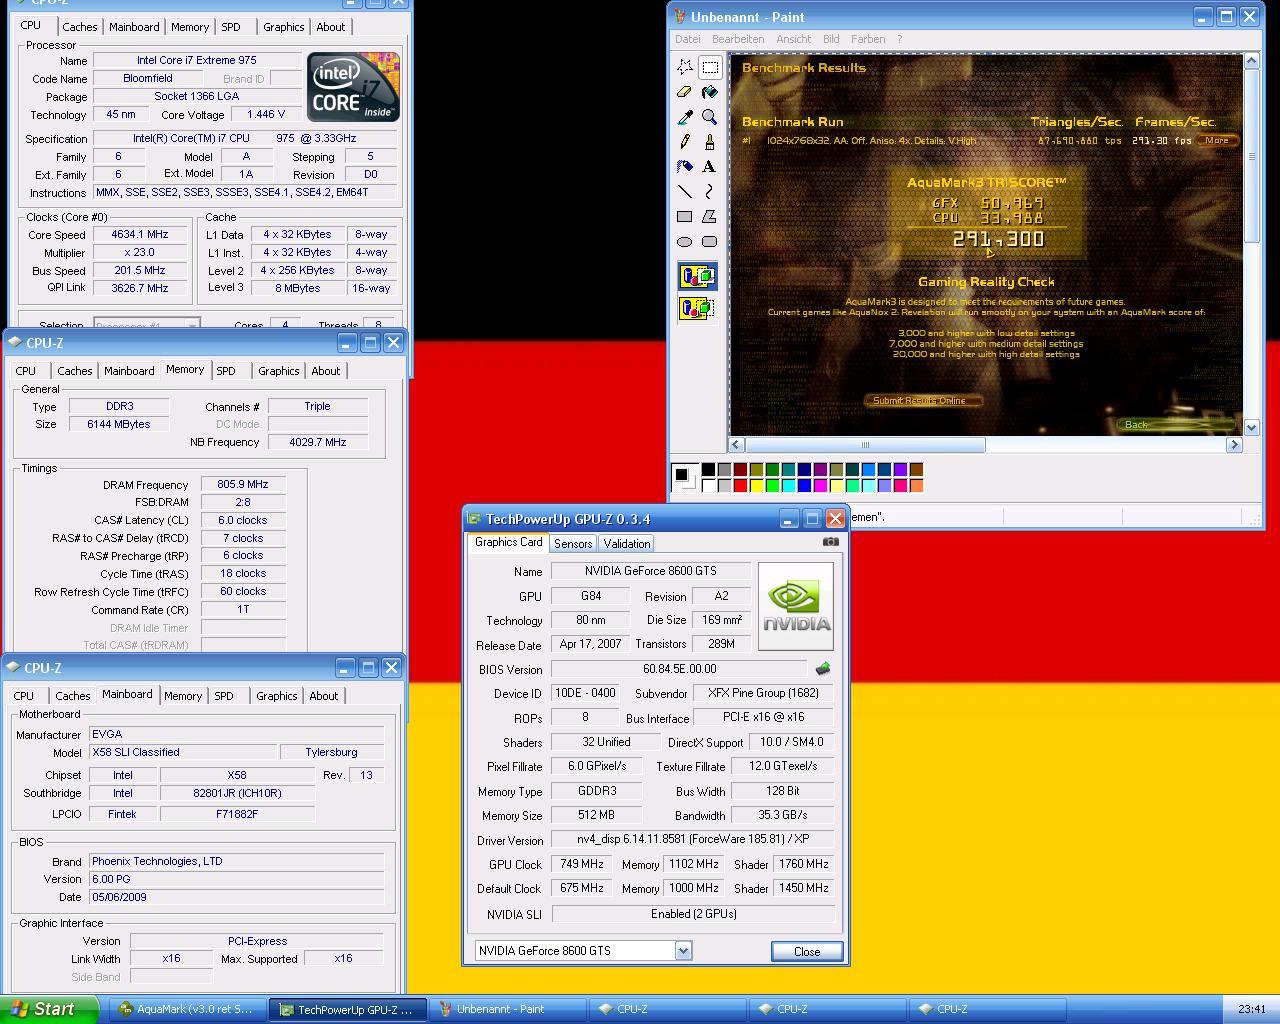Choose the Curve tool in Paint
The image size is (1280, 1024).
click(710, 191)
